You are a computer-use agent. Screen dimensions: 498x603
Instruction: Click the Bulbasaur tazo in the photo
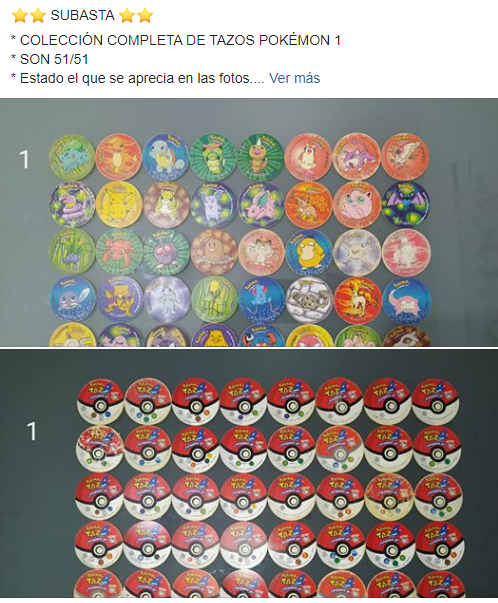(72, 157)
